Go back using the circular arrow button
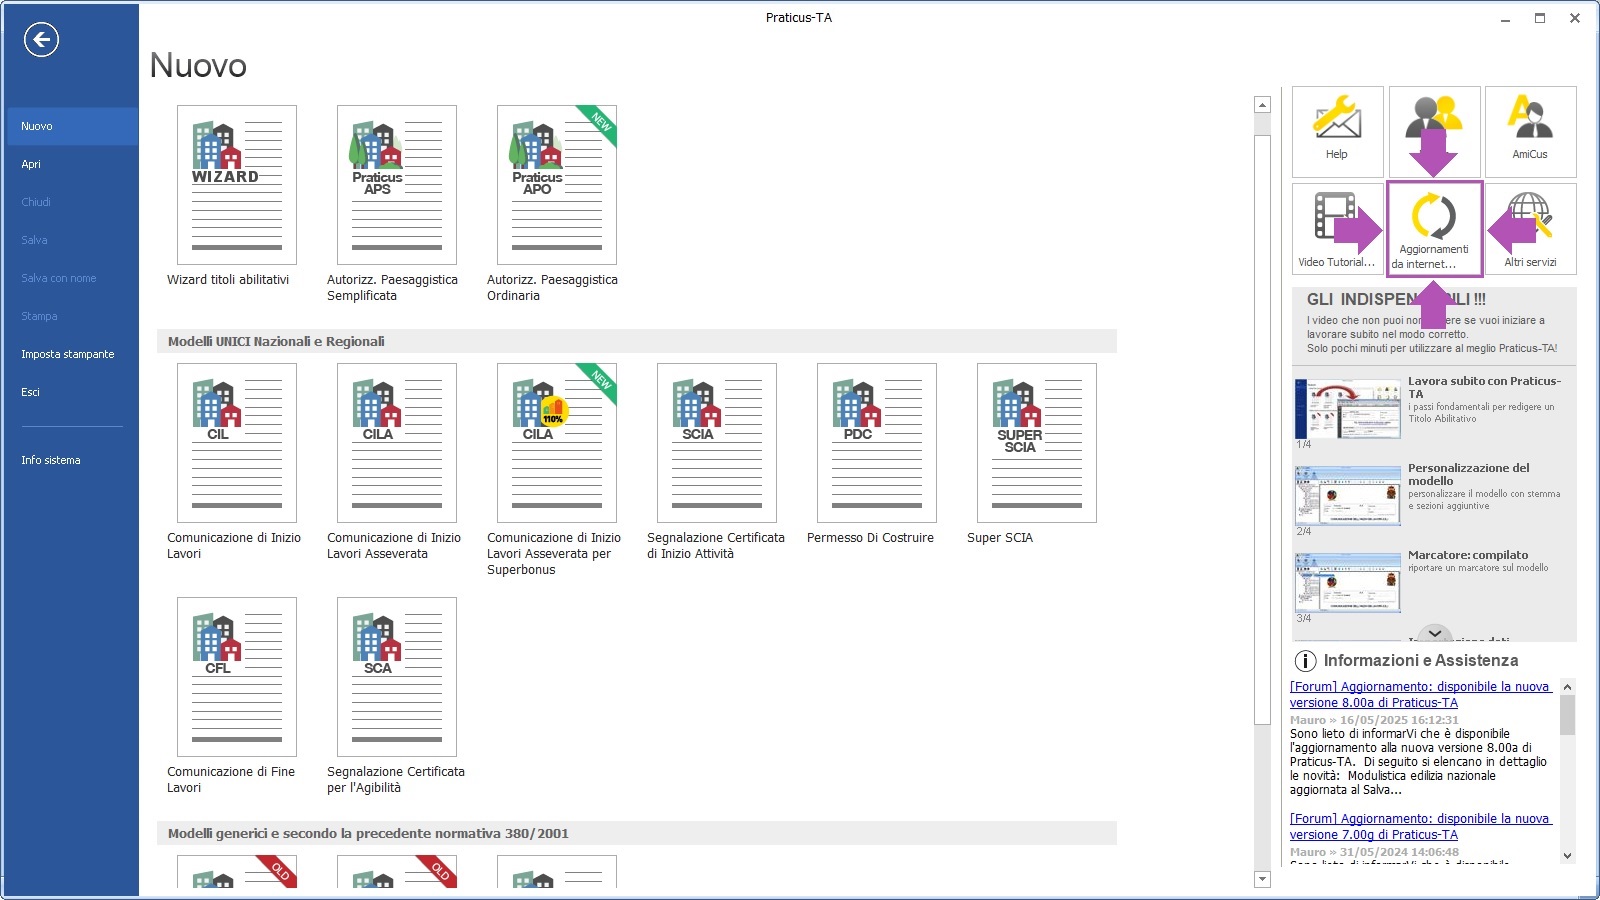1600x900 pixels. click(41, 40)
